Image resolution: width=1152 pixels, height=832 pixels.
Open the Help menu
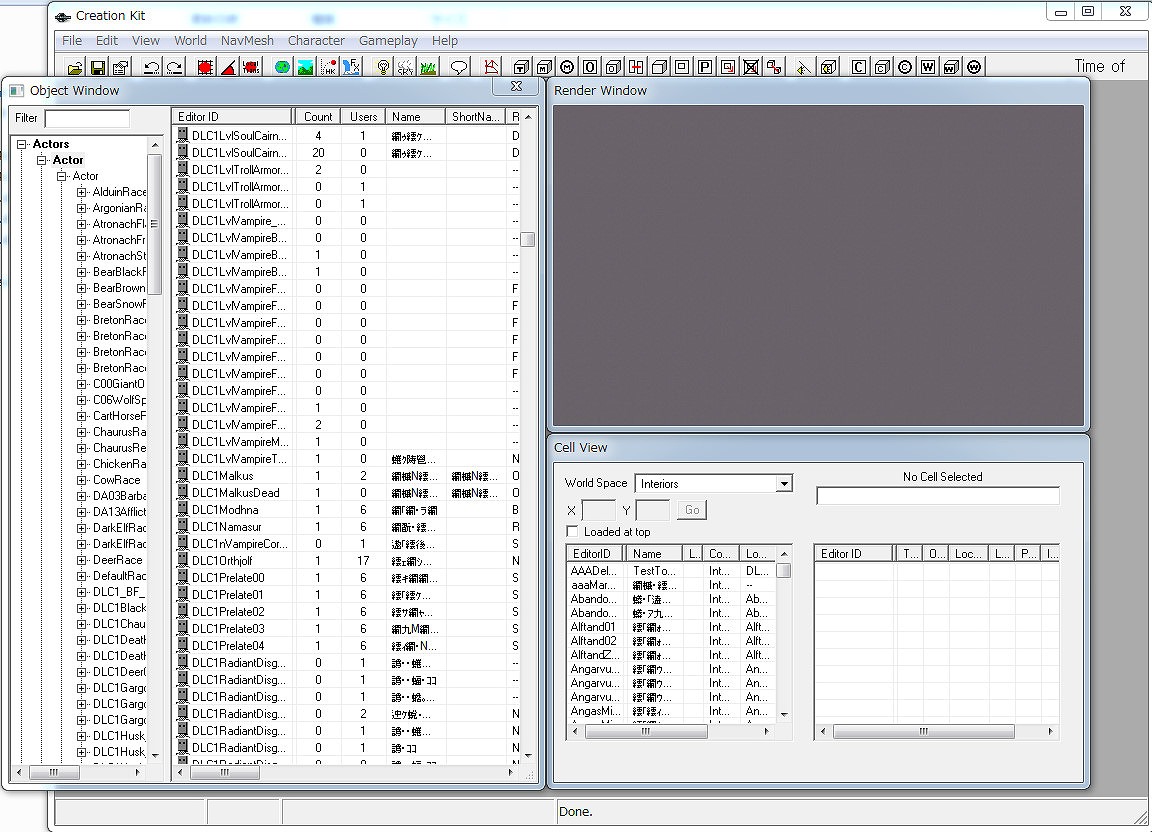(444, 40)
